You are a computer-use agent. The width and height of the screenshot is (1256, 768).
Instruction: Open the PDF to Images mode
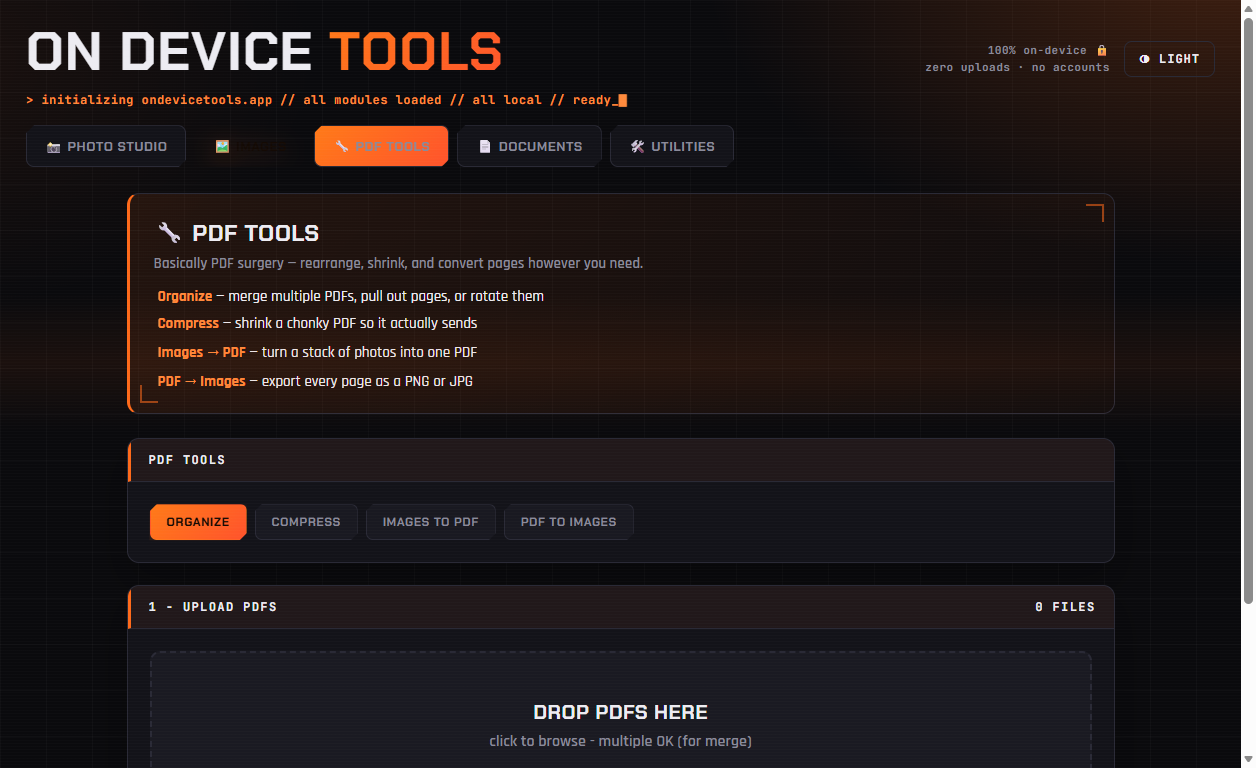click(568, 522)
